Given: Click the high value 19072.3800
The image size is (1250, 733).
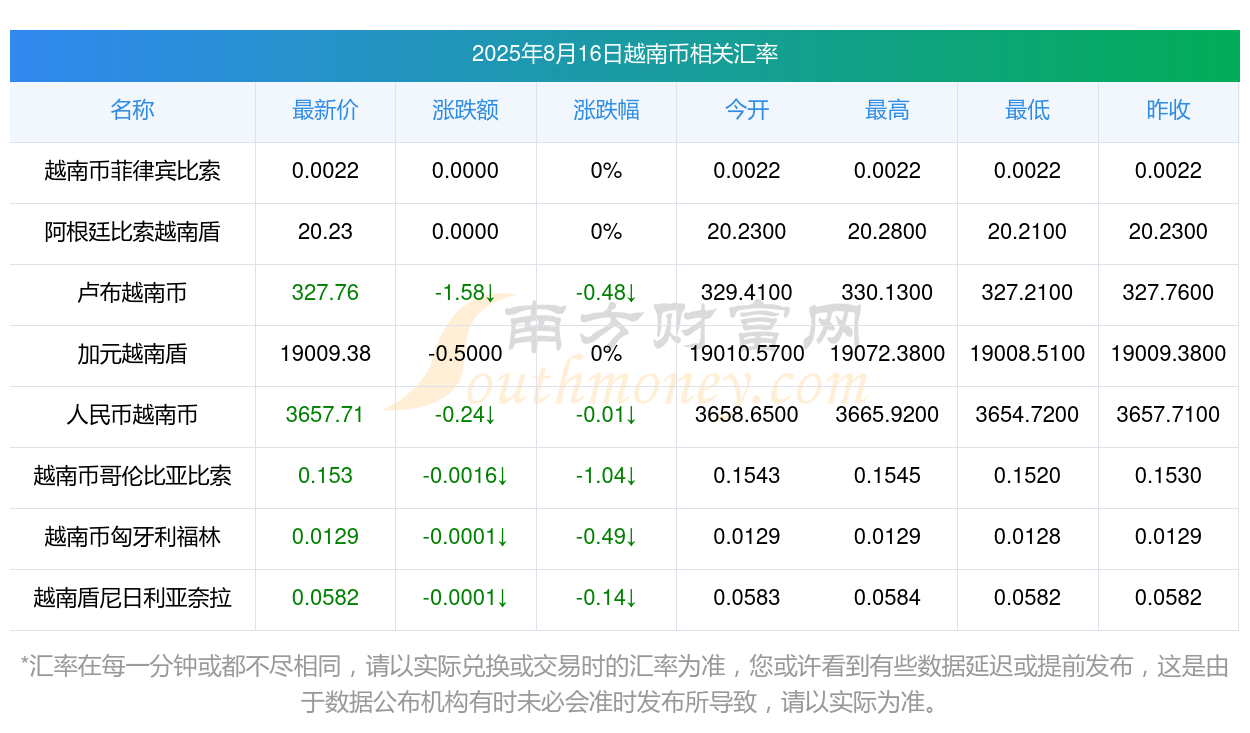Looking at the screenshot, I should pyautogui.click(x=887, y=354).
